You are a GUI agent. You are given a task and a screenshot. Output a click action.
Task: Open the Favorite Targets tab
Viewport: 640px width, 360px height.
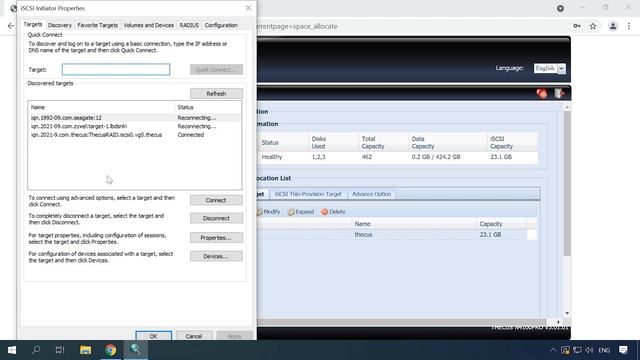tap(98, 25)
